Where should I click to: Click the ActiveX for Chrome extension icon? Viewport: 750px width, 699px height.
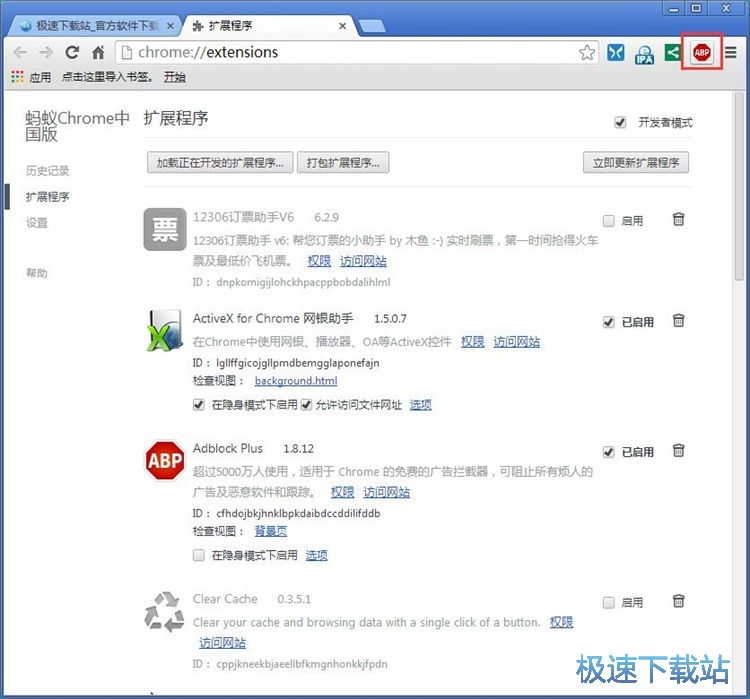(165, 331)
